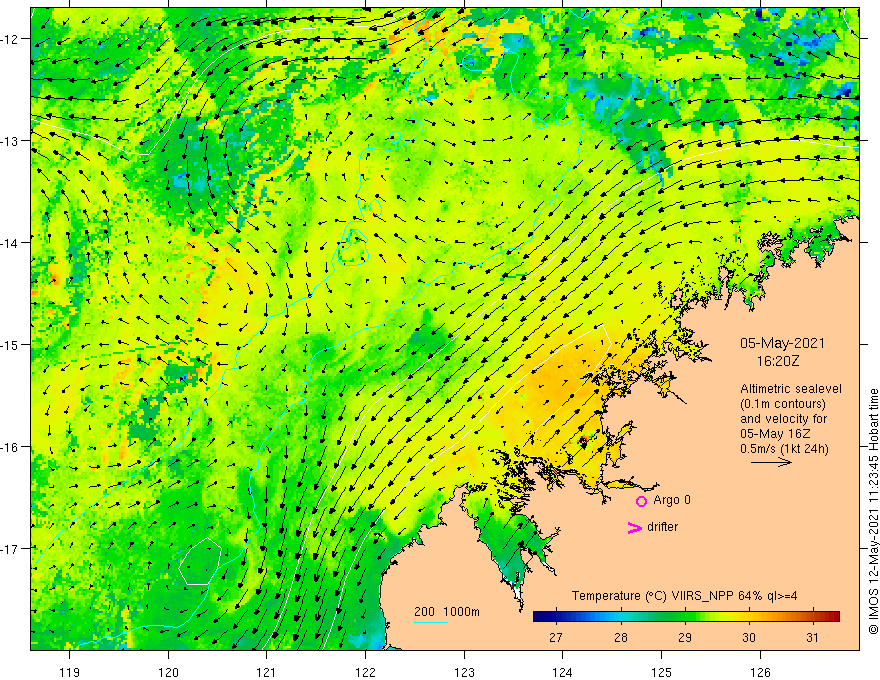Click the colorbar value 31
The height and width of the screenshot is (680, 880).
pos(812,637)
